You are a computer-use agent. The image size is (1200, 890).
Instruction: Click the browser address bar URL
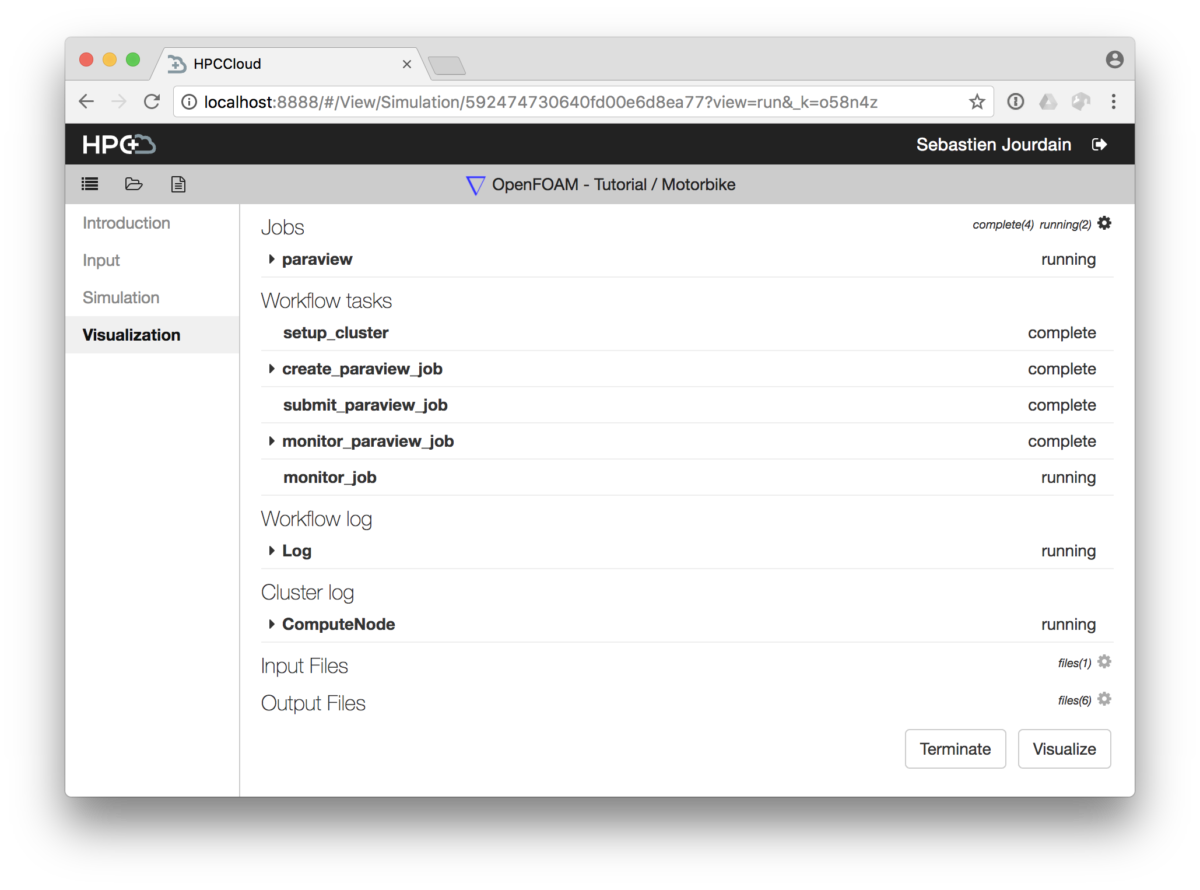[540, 102]
